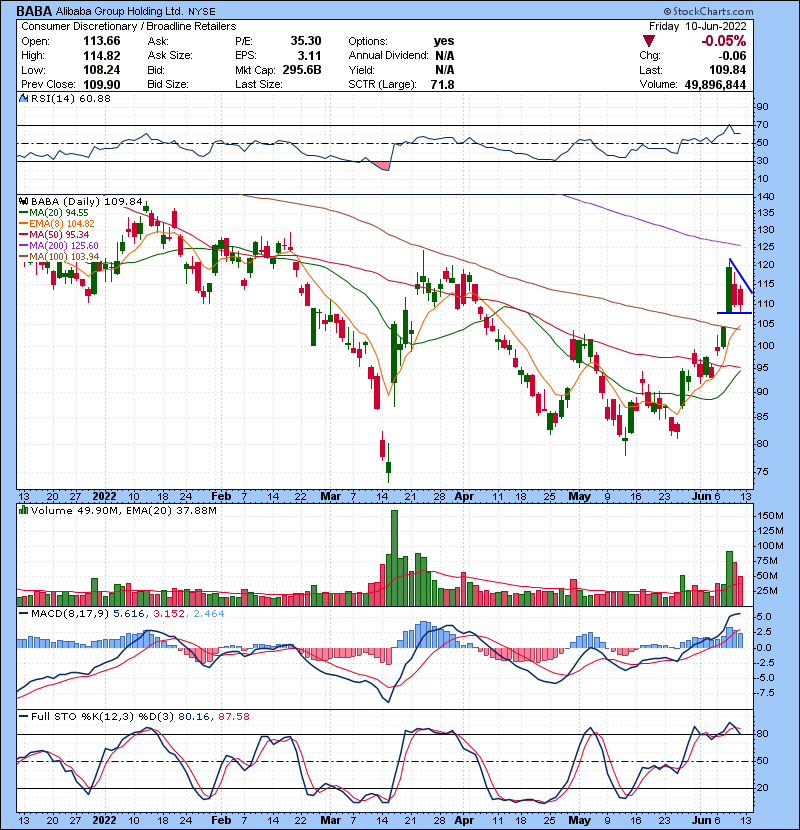
Task: Click the Last price 109.84
Action: (727, 70)
